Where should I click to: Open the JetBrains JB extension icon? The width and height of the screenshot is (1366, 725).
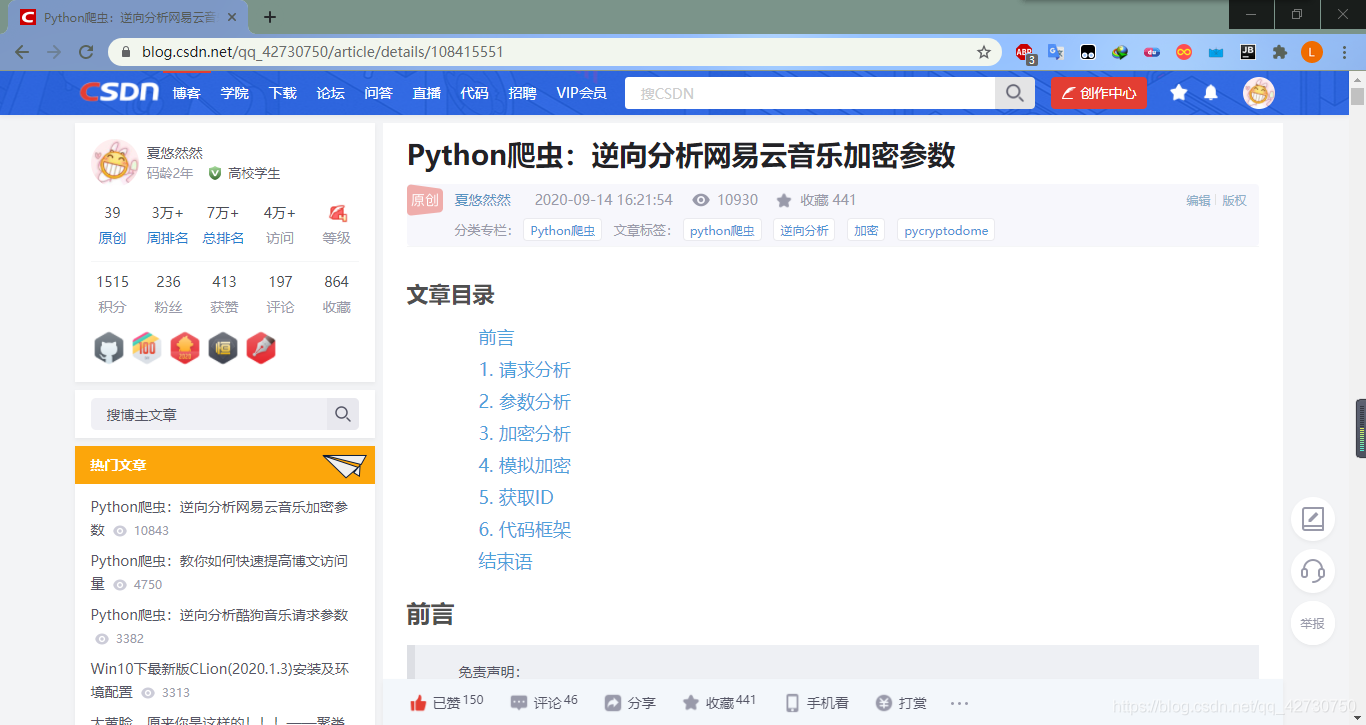click(x=1248, y=52)
